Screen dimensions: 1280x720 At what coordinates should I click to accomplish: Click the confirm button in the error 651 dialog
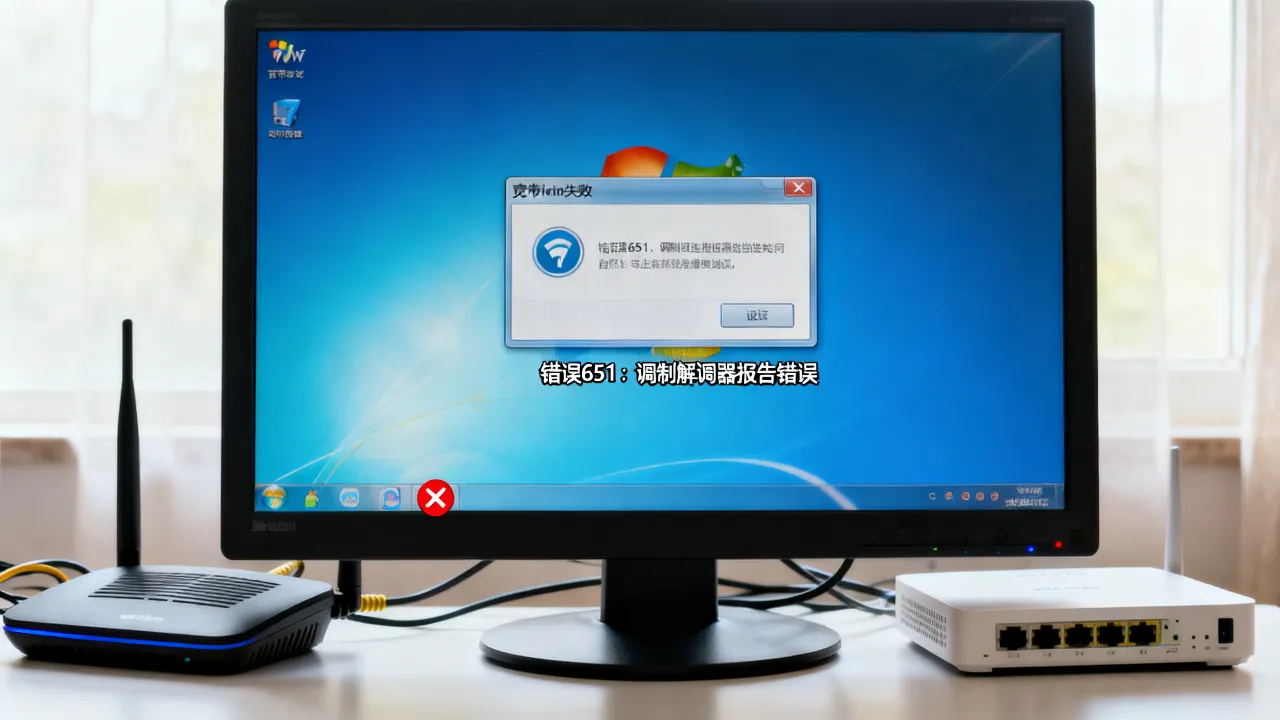(757, 316)
